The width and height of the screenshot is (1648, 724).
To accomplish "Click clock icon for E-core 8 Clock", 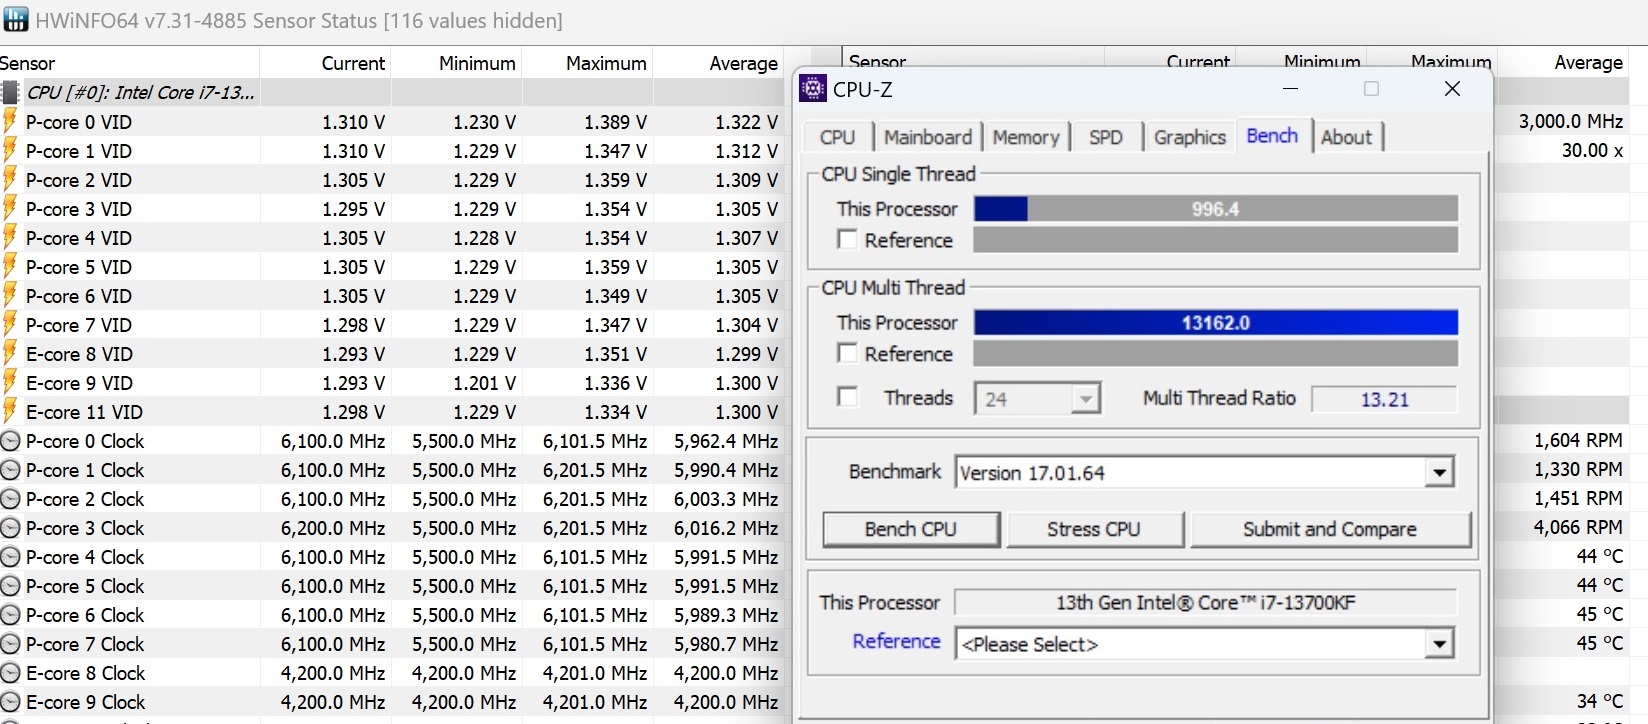I will point(10,673).
